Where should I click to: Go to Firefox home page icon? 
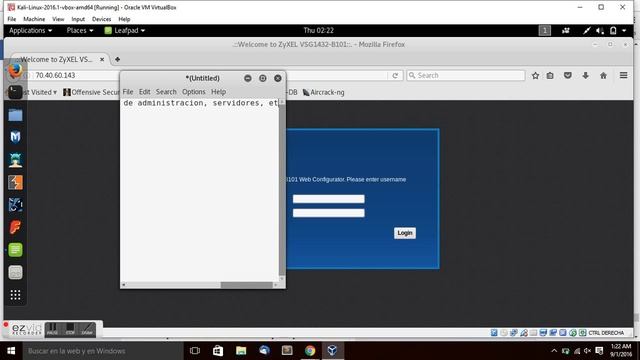pyautogui.click(x=603, y=76)
